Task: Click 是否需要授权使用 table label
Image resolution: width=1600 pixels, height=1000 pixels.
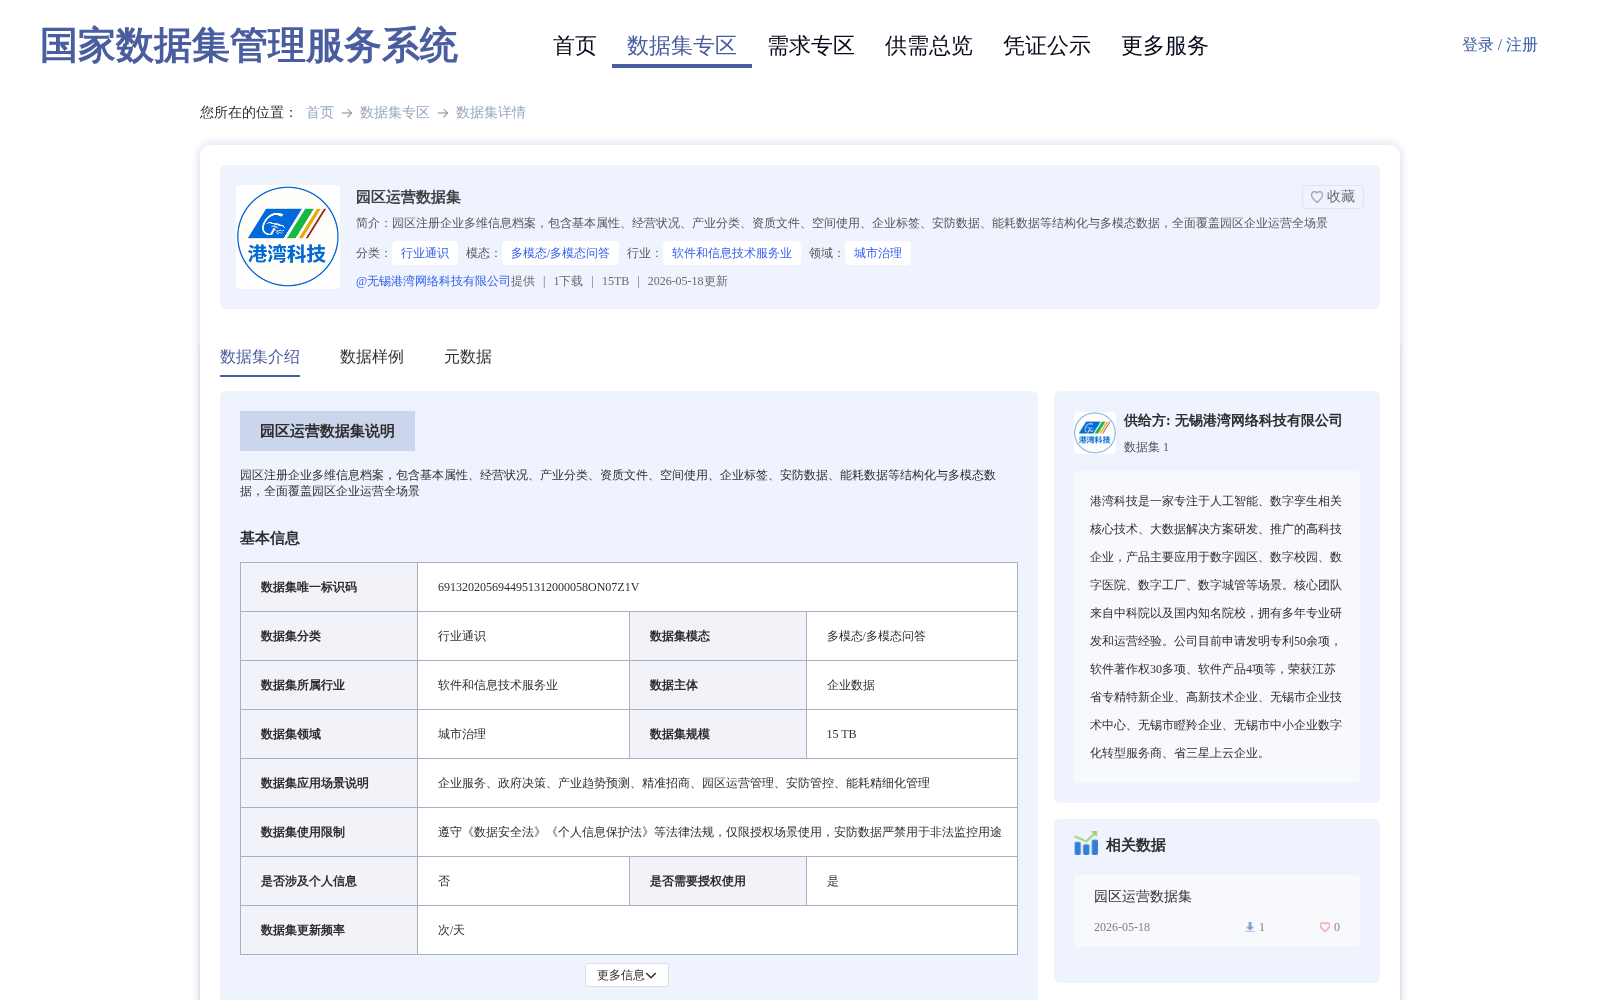Action: [698, 881]
